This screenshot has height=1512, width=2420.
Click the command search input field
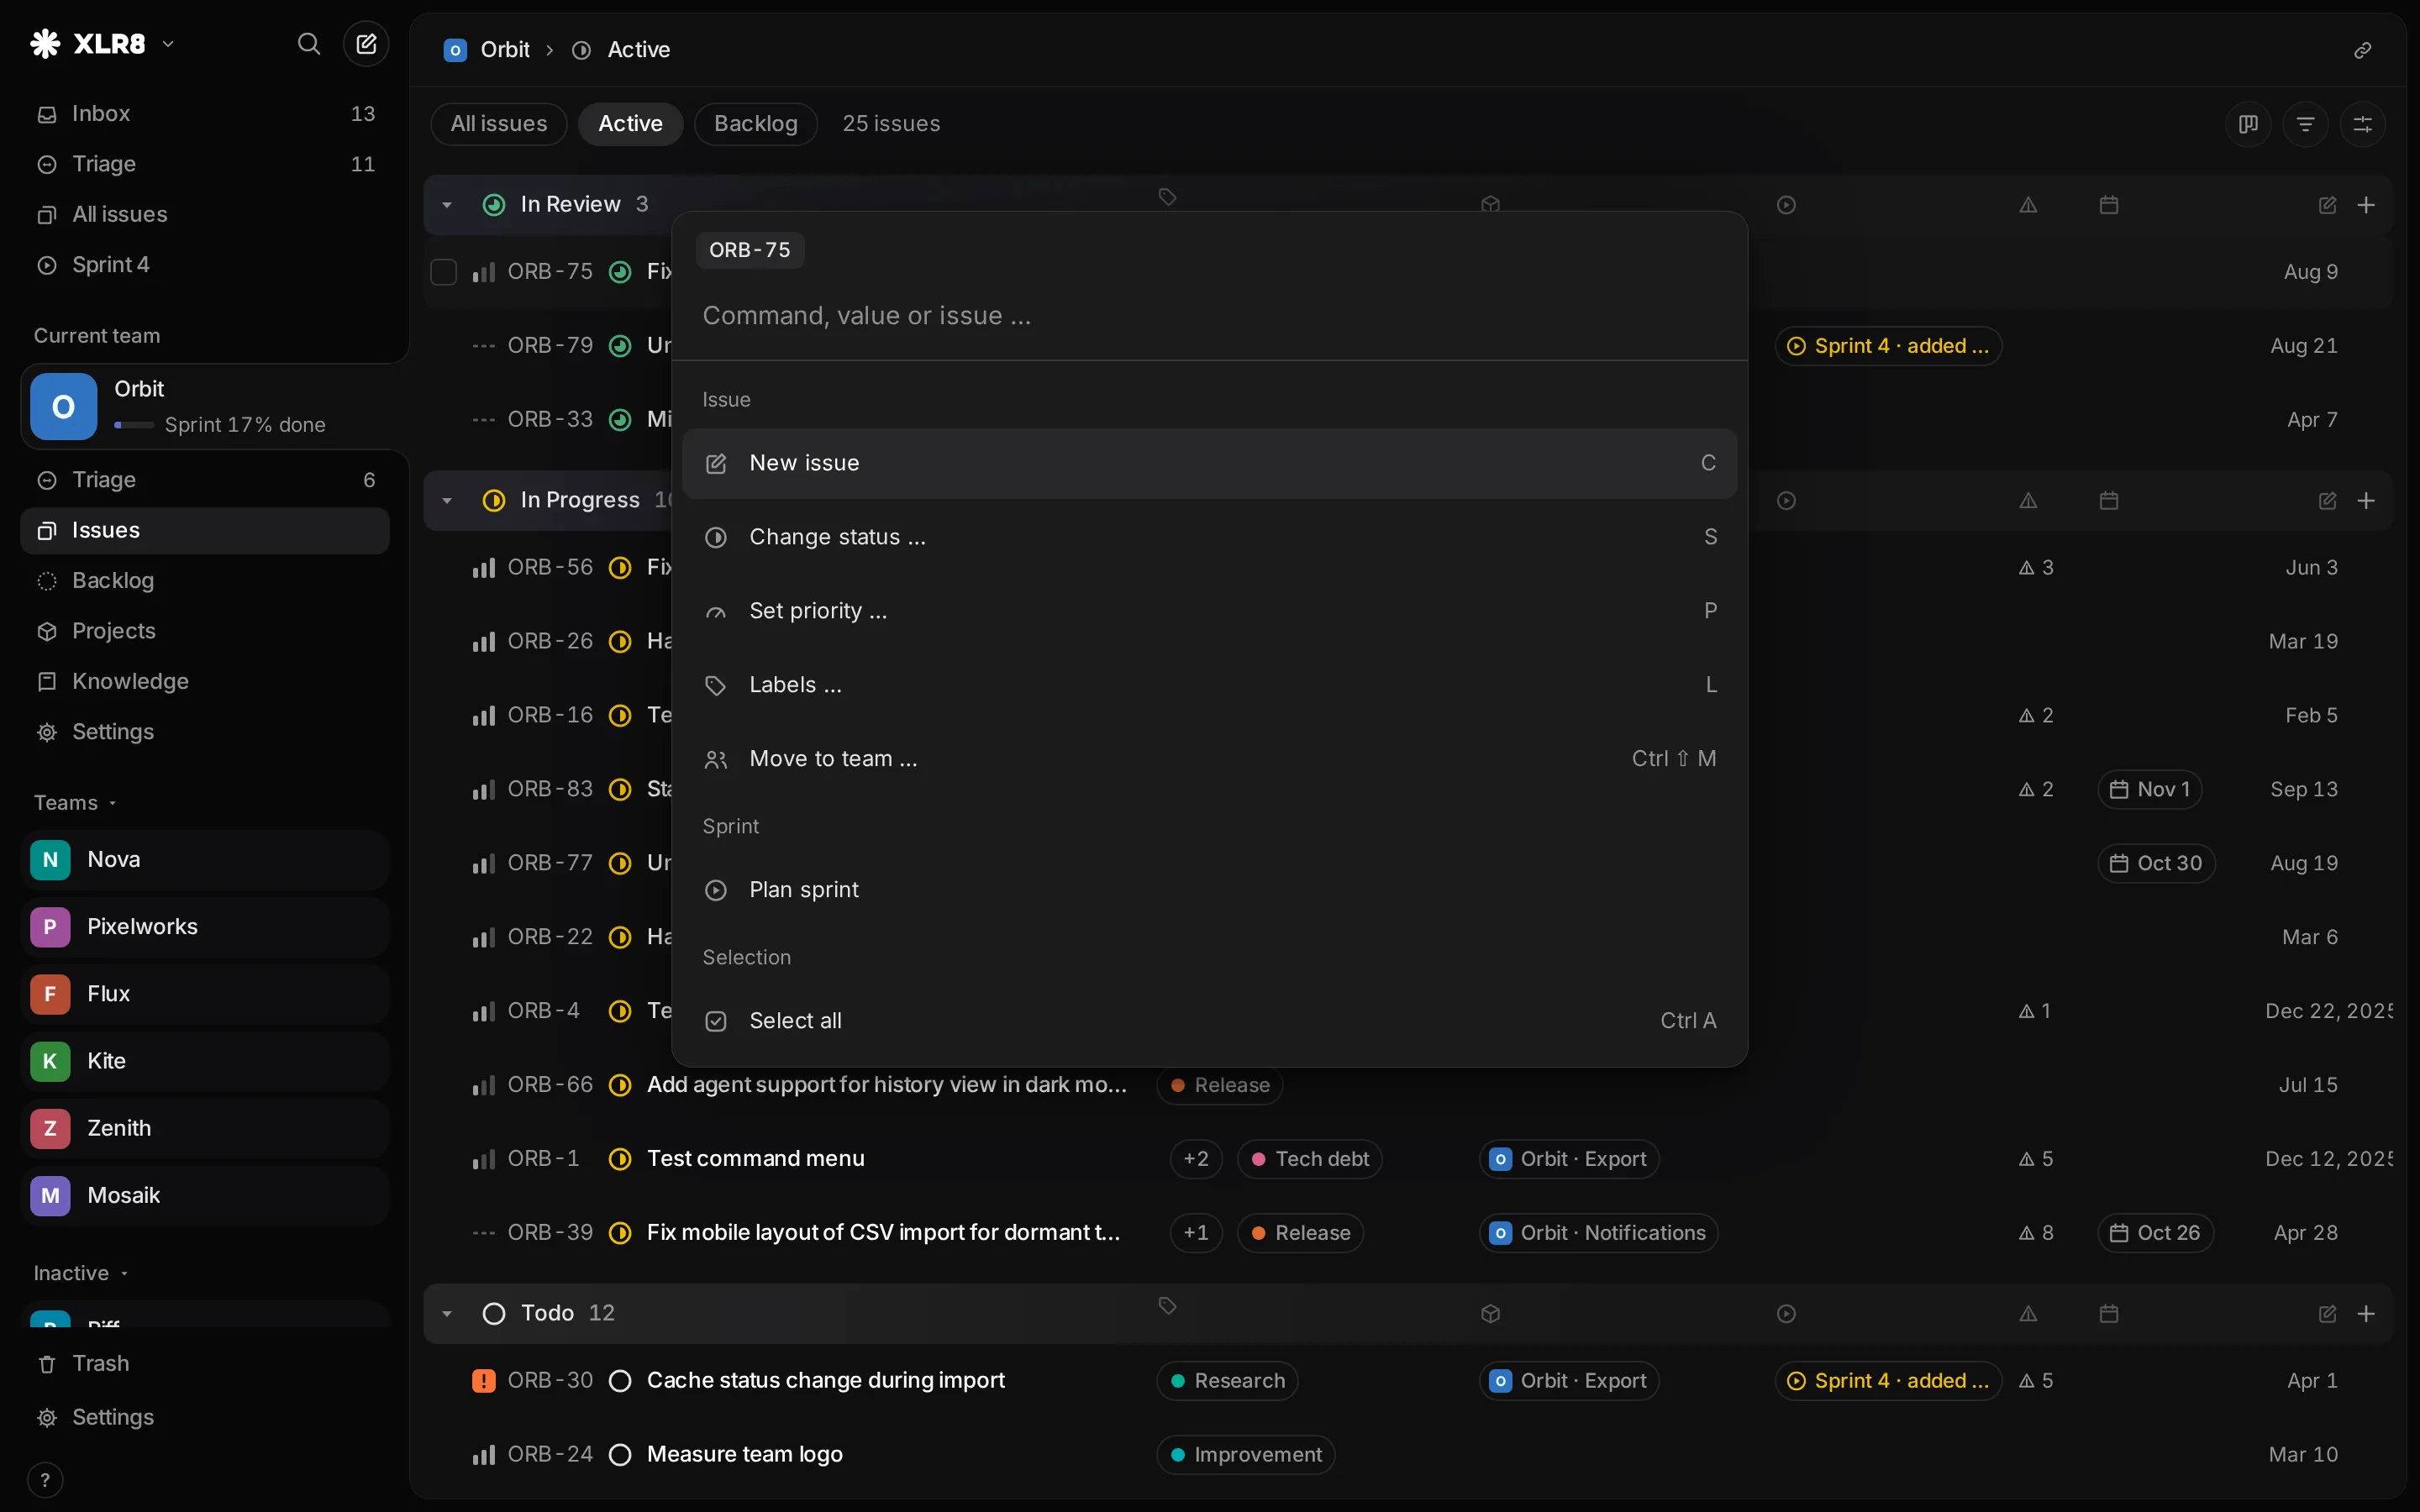[x=1209, y=316]
